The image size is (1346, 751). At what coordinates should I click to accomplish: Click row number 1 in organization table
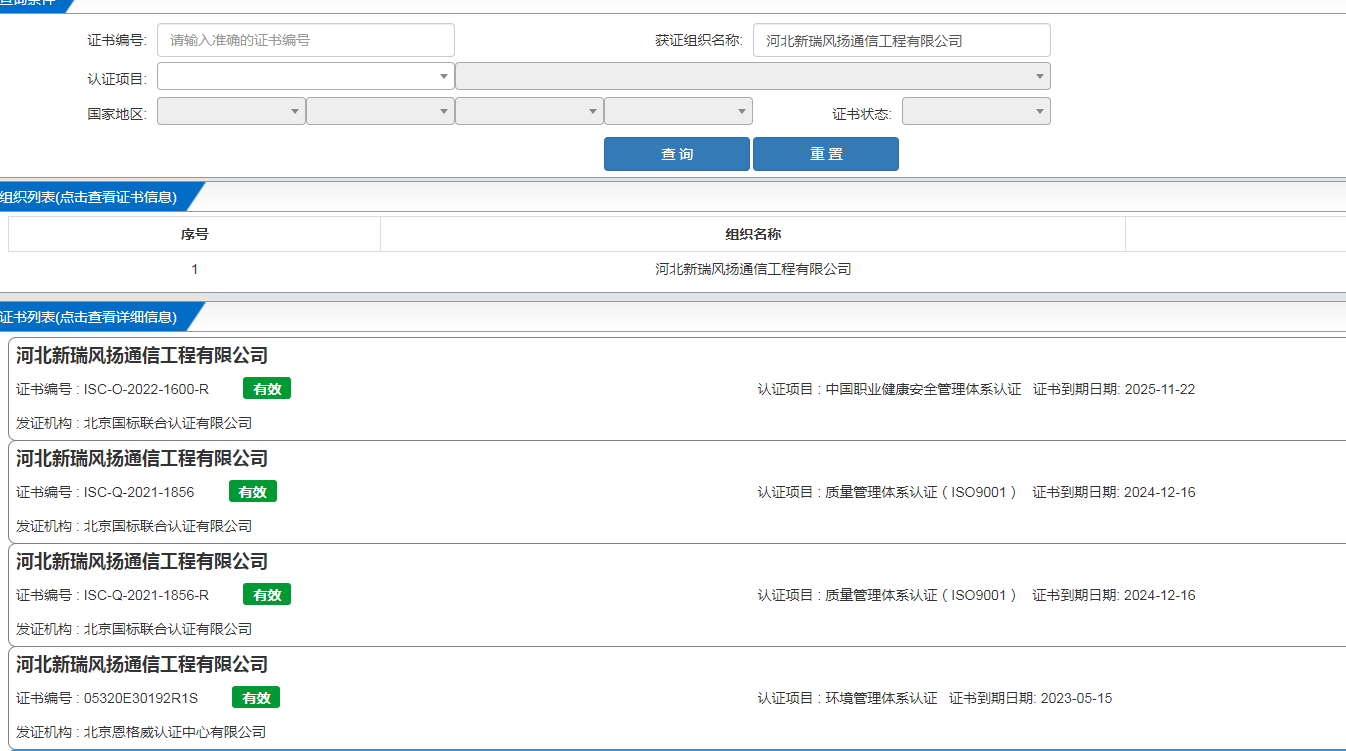click(195, 269)
